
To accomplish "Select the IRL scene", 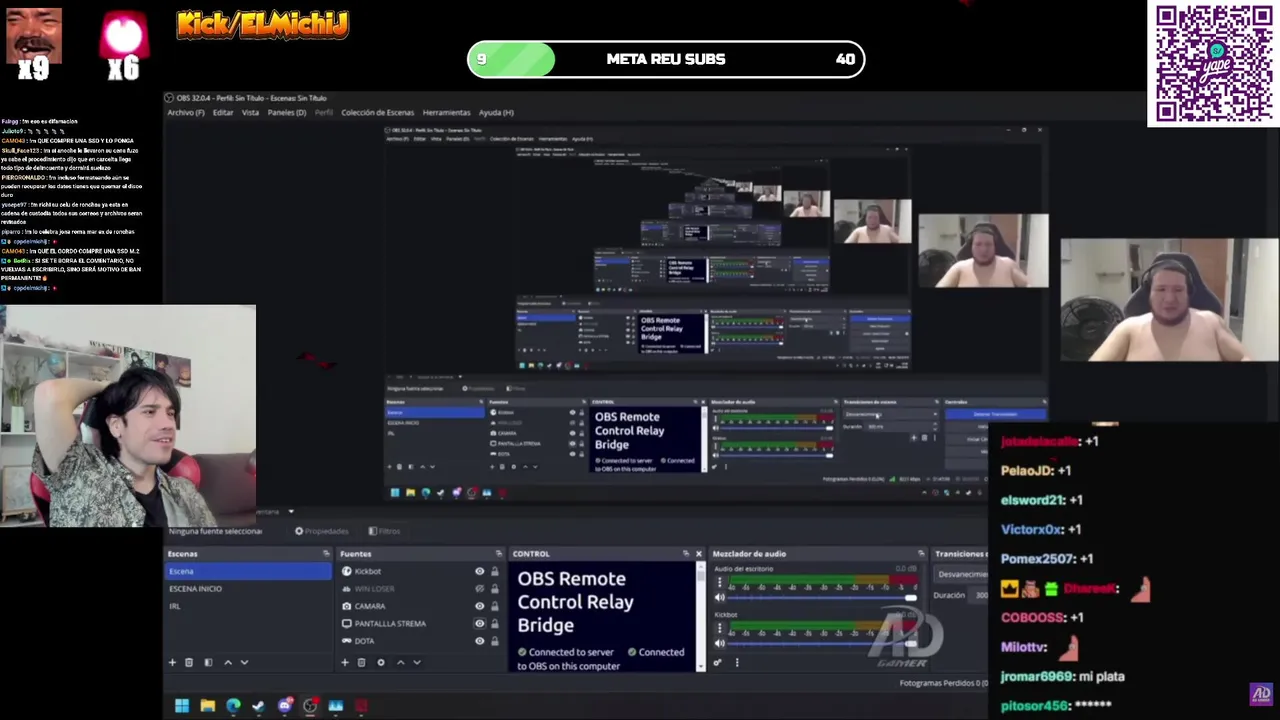I will 248,606.
